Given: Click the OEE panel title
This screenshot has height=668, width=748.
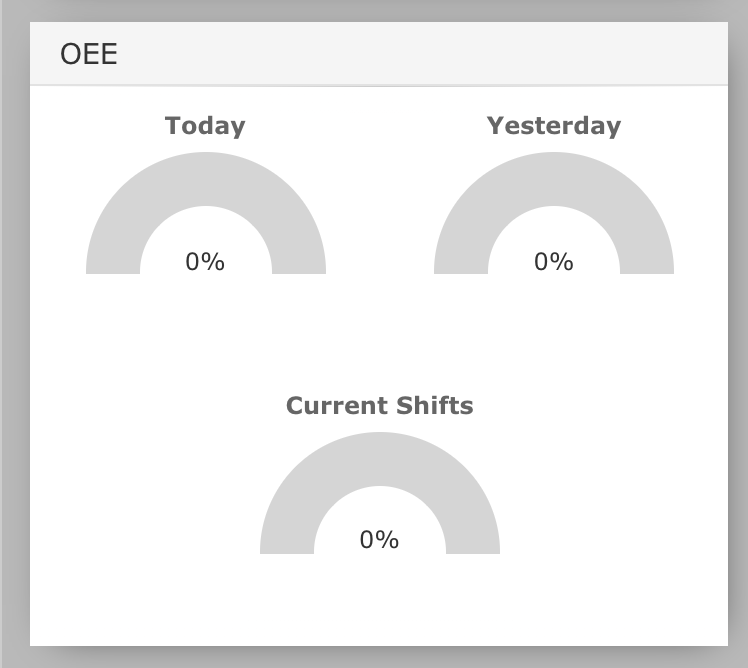Looking at the screenshot, I should pyautogui.click(x=89, y=53).
